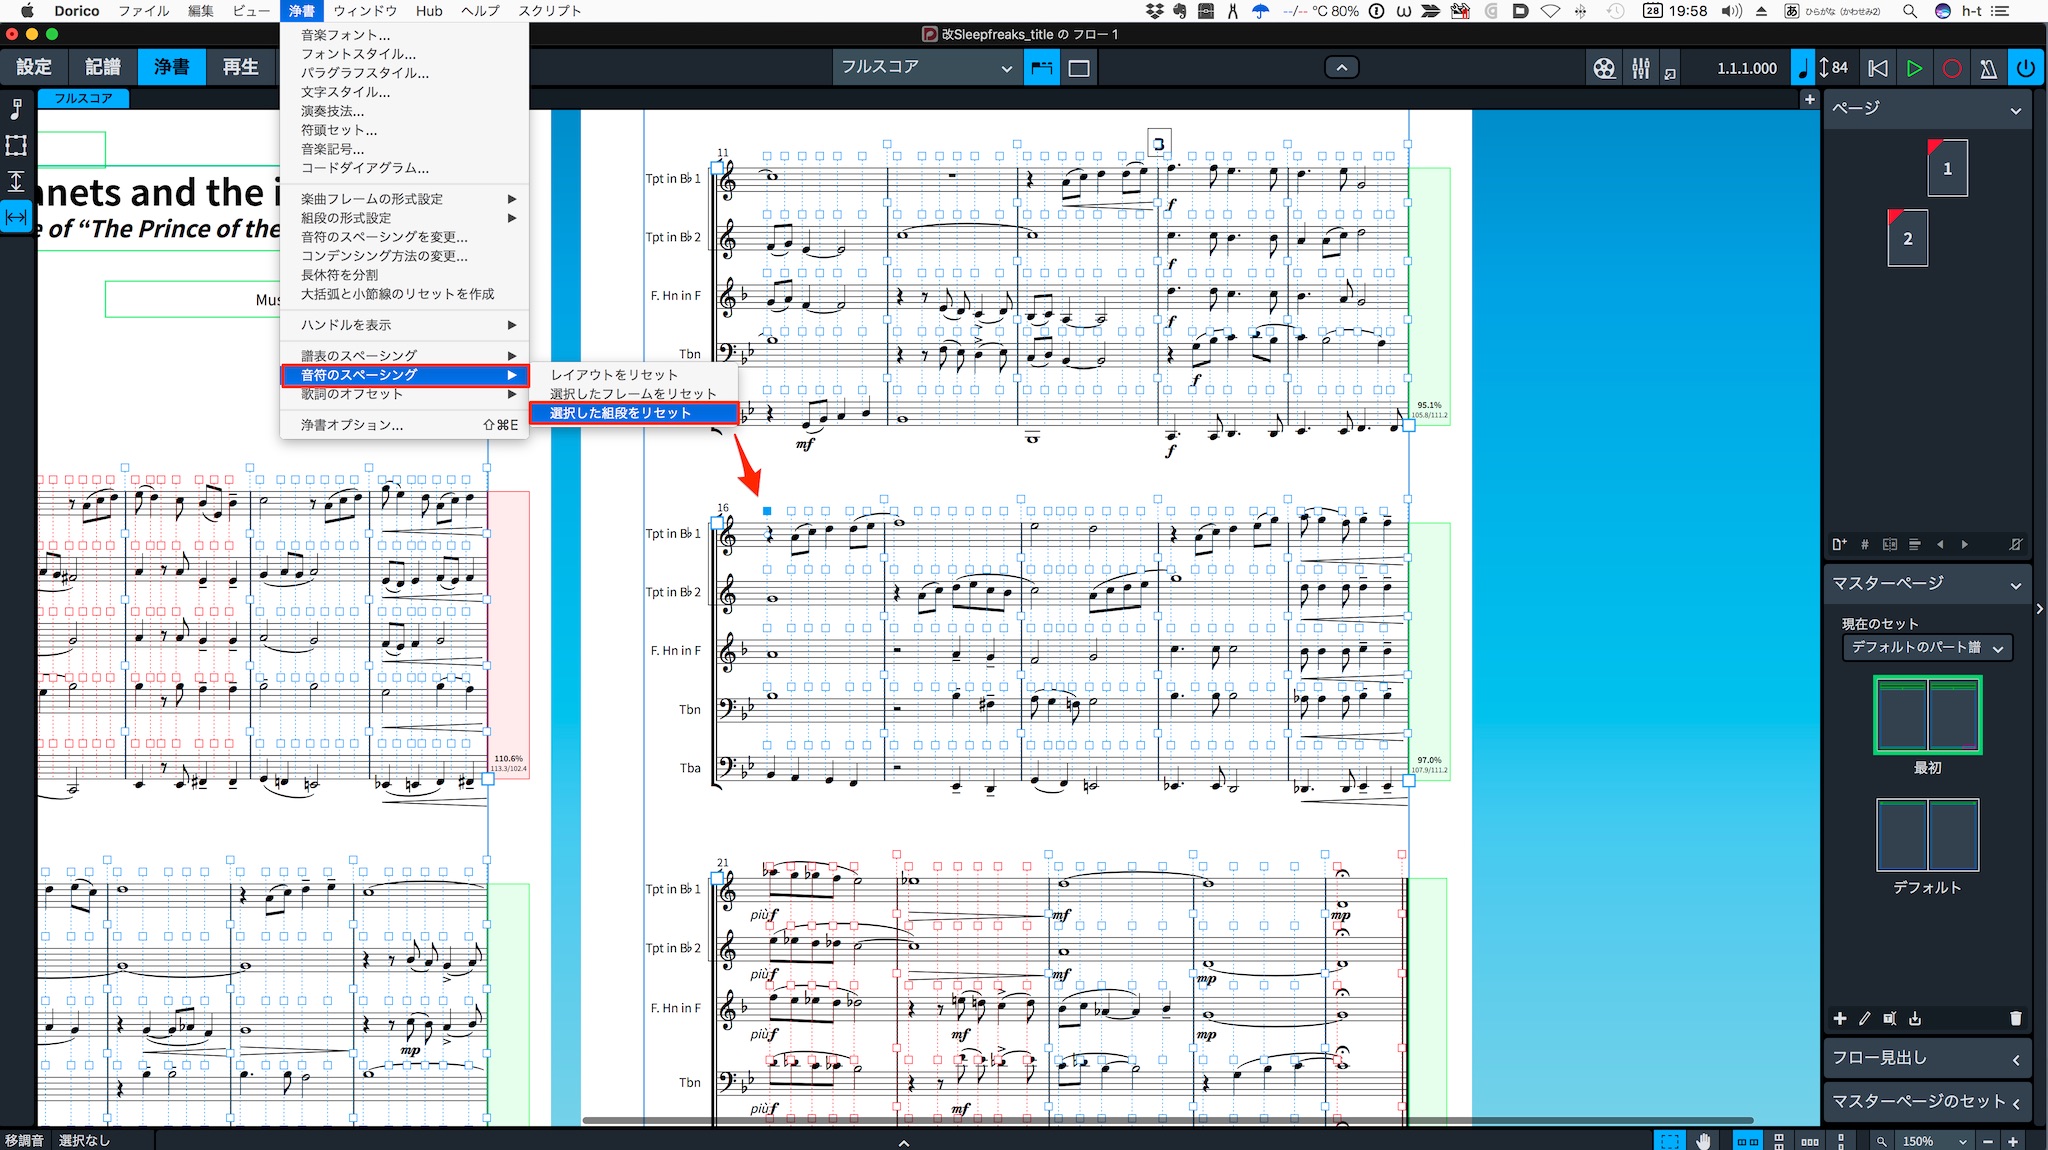Screen dimensions: 2048x1150
Task: Select the Graphic Editing tool in left toolbox
Action: pos(16,108)
